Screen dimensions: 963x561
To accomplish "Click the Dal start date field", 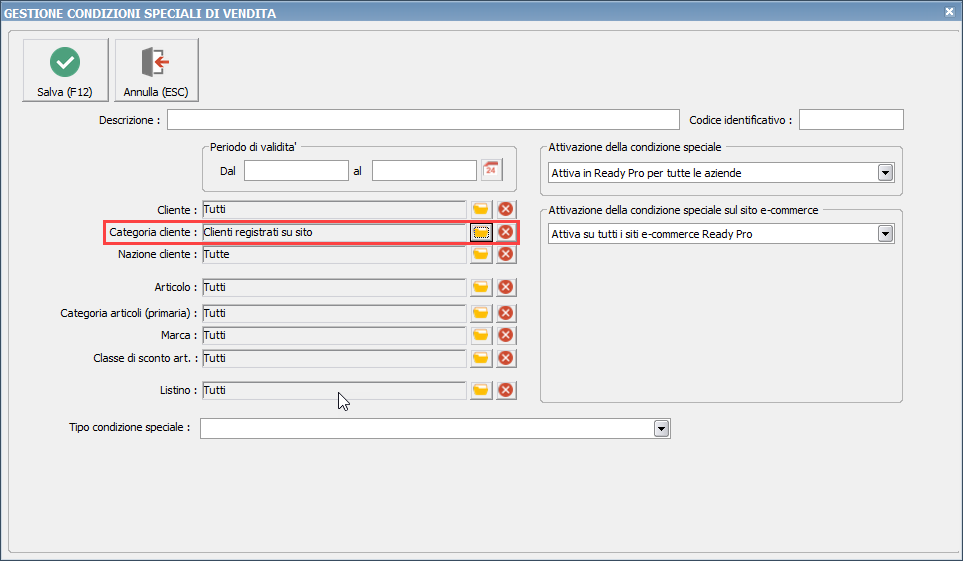I will (x=296, y=170).
